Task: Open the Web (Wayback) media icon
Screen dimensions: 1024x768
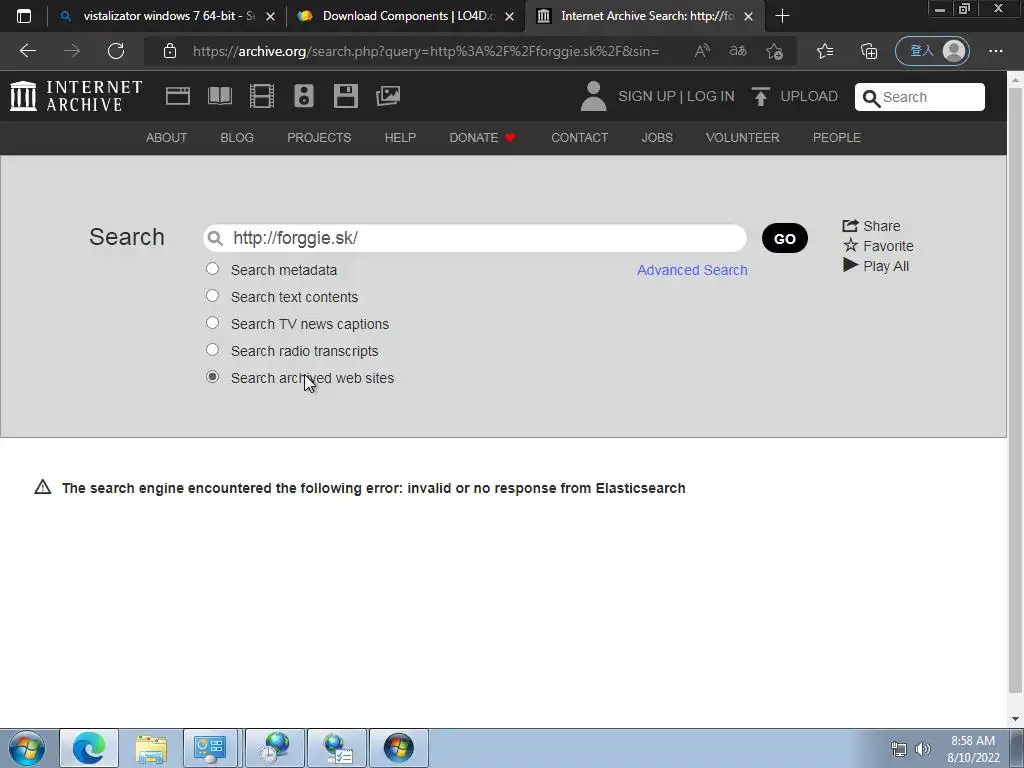Action: coord(178,96)
